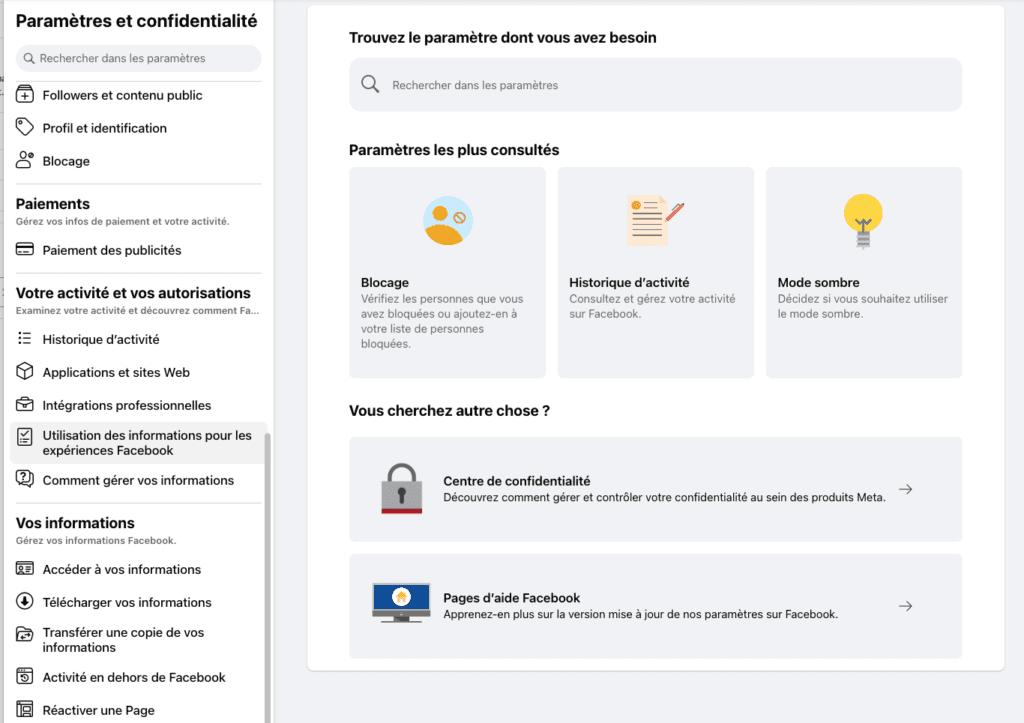Open Comment gérer vos informations
Screen dimensions: 1024x723
pyautogui.click(x=138, y=480)
